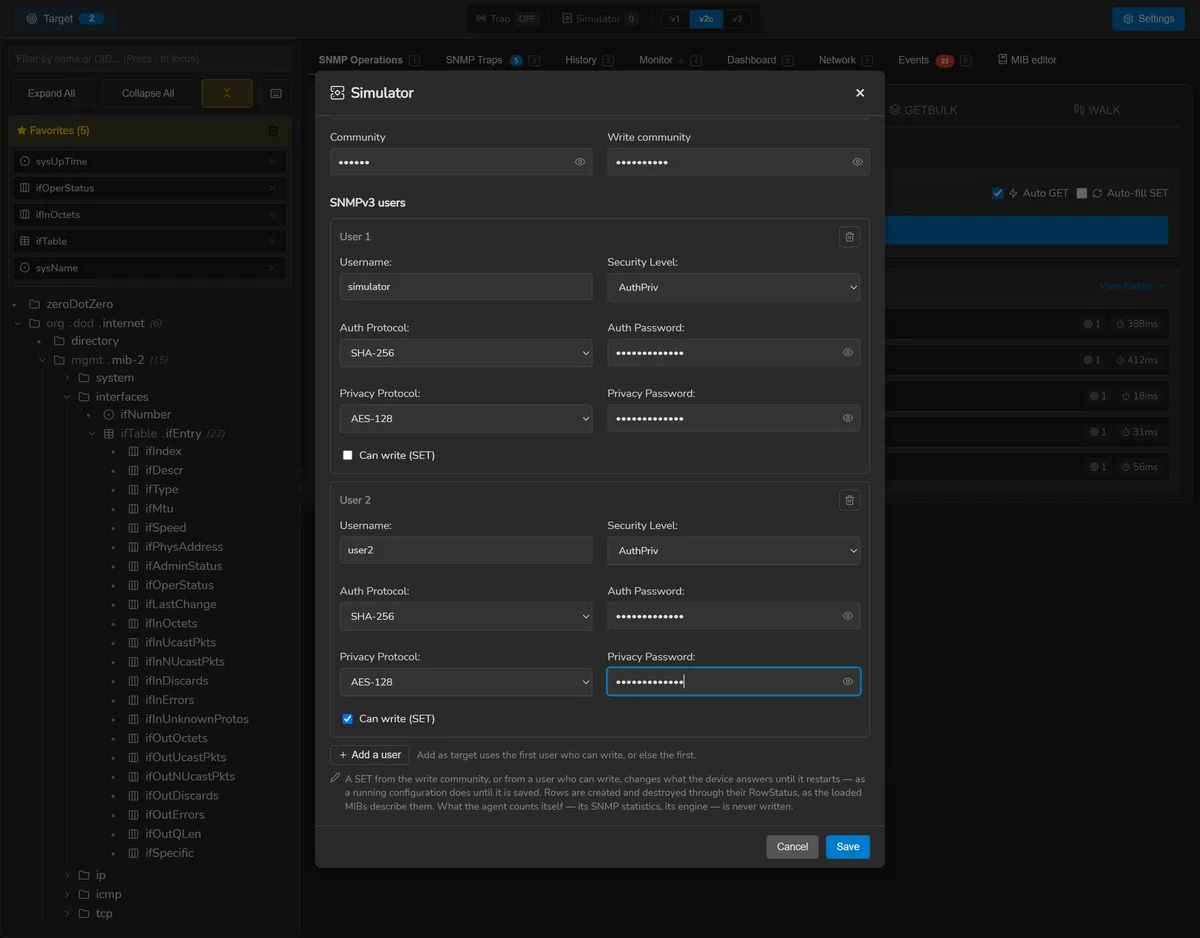1200x938 pixels.
Task: Reveal the Write community value
Action: click(x=857, y=162)
